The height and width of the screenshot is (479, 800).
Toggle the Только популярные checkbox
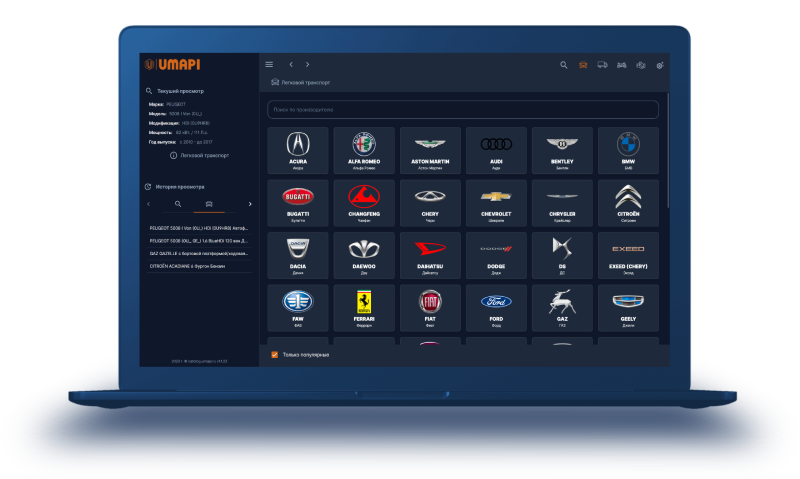(x=274, y=355)
